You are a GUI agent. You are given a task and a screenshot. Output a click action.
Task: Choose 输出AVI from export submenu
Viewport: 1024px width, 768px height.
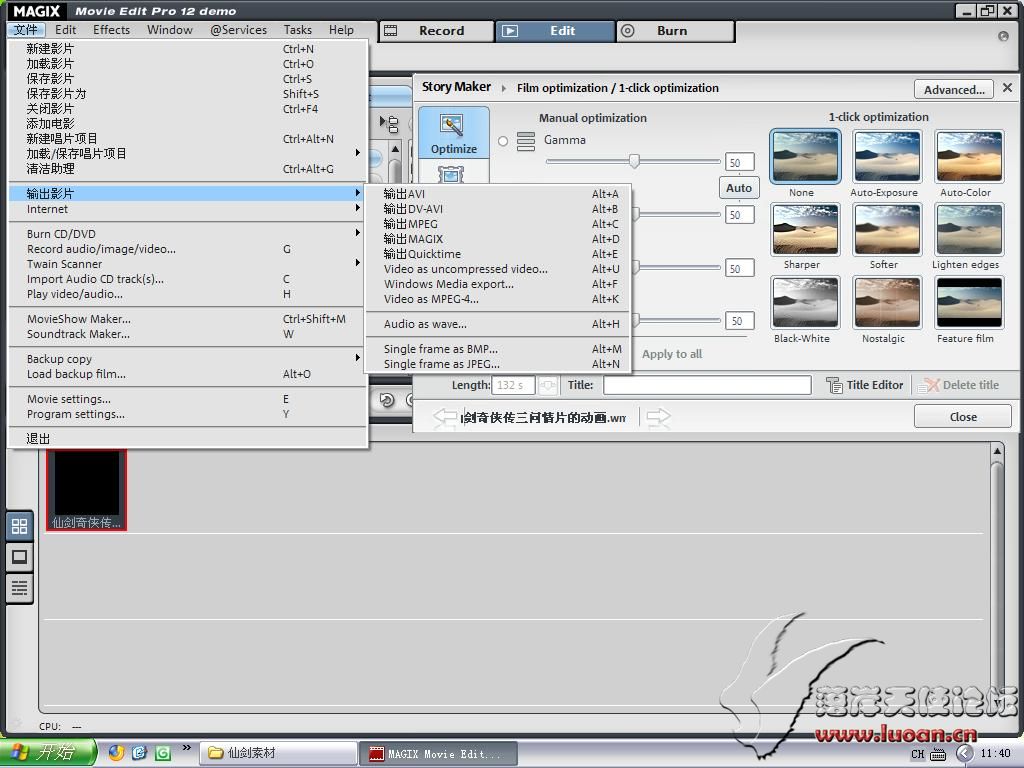(x=498, y=194)
